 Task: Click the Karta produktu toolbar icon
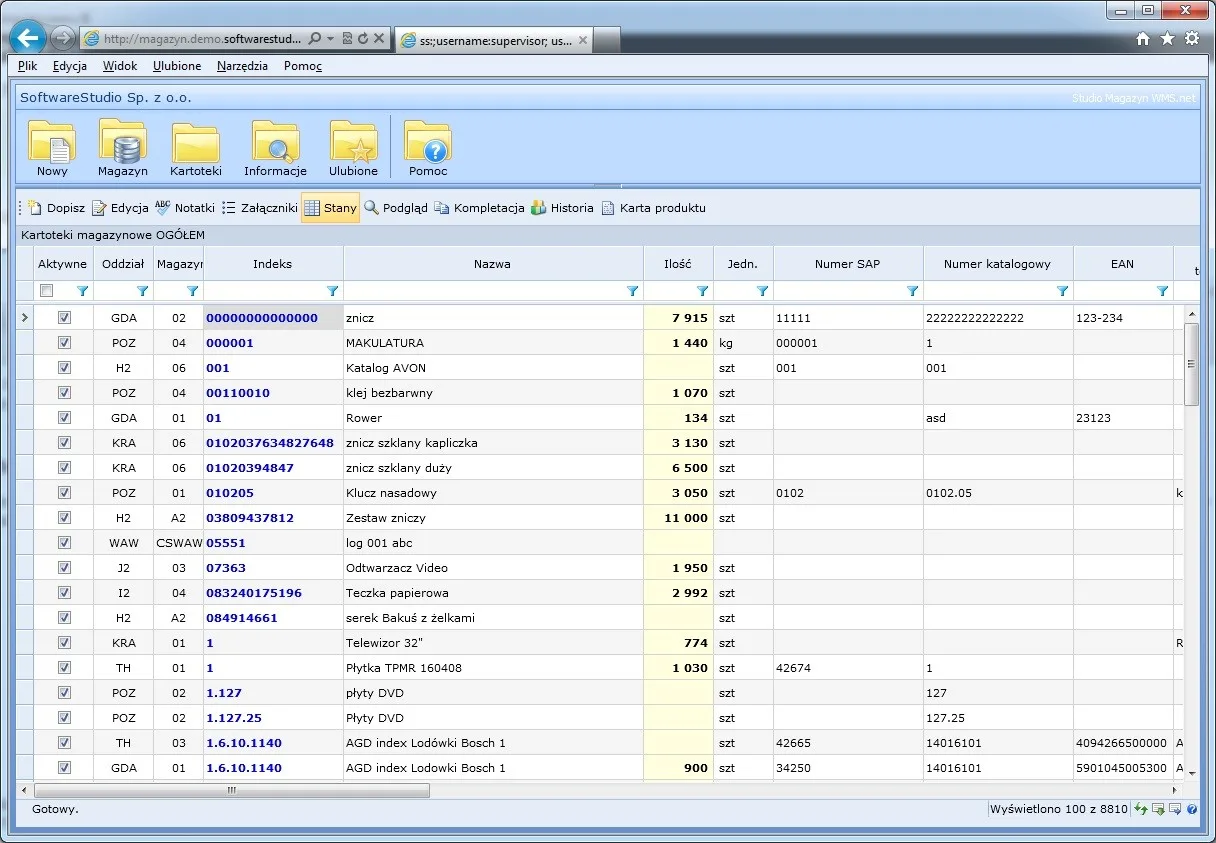tap(608, 208)
